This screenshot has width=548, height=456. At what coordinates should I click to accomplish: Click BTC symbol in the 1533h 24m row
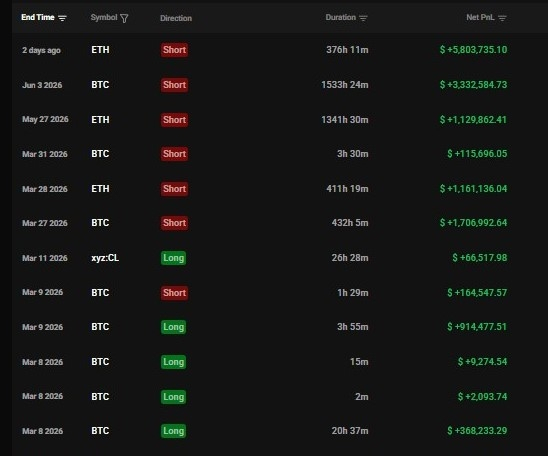coord(100,85)
